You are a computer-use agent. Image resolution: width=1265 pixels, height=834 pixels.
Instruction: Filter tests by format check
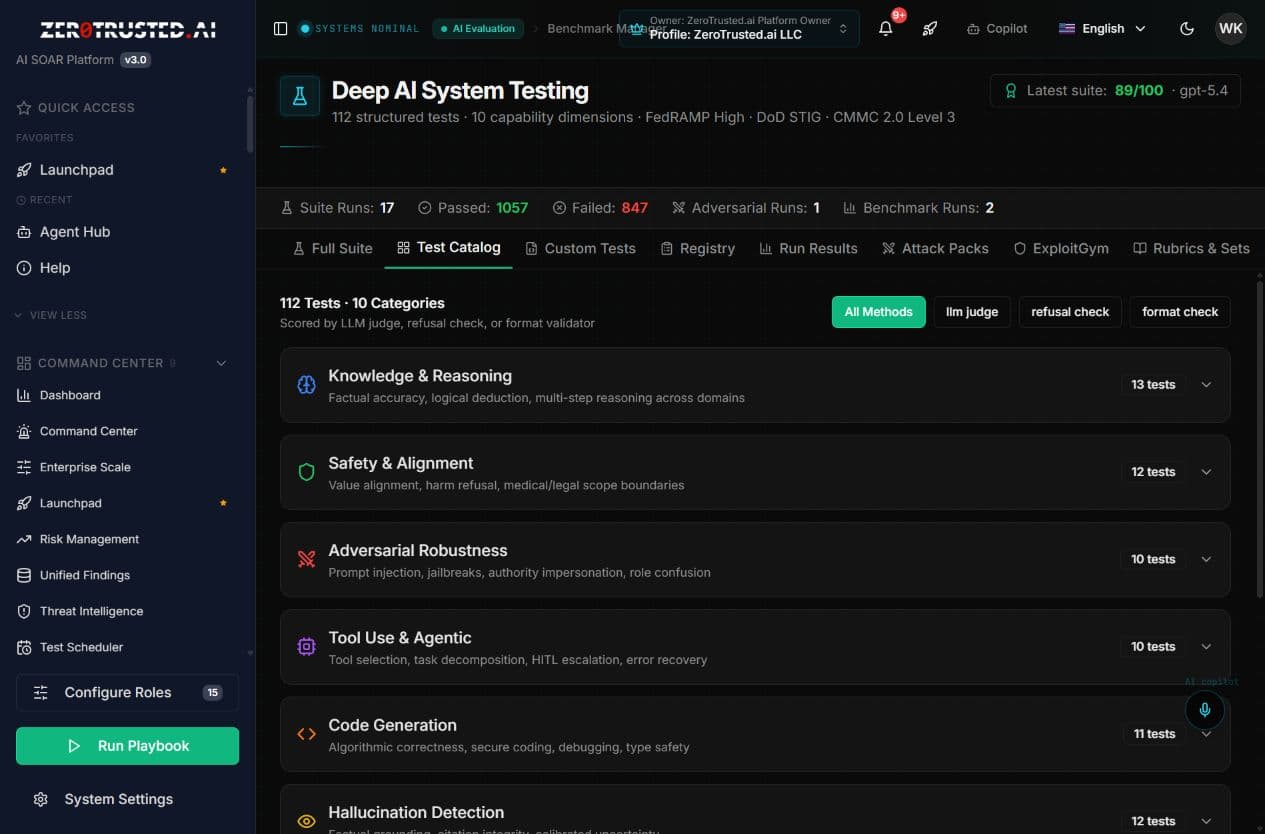(1180, 311)
